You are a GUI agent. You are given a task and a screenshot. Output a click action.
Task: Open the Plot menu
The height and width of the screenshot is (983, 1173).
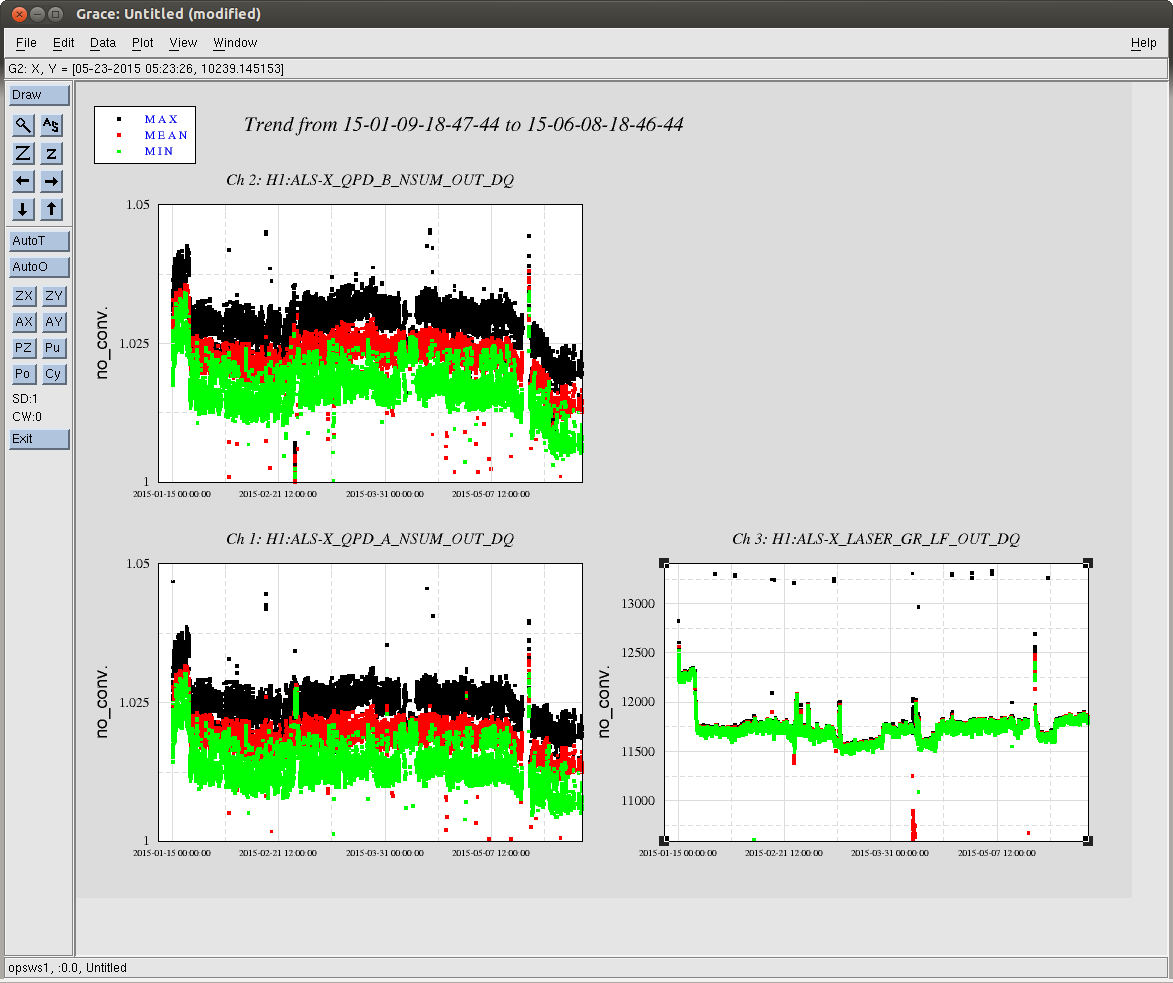coord(142,43)
